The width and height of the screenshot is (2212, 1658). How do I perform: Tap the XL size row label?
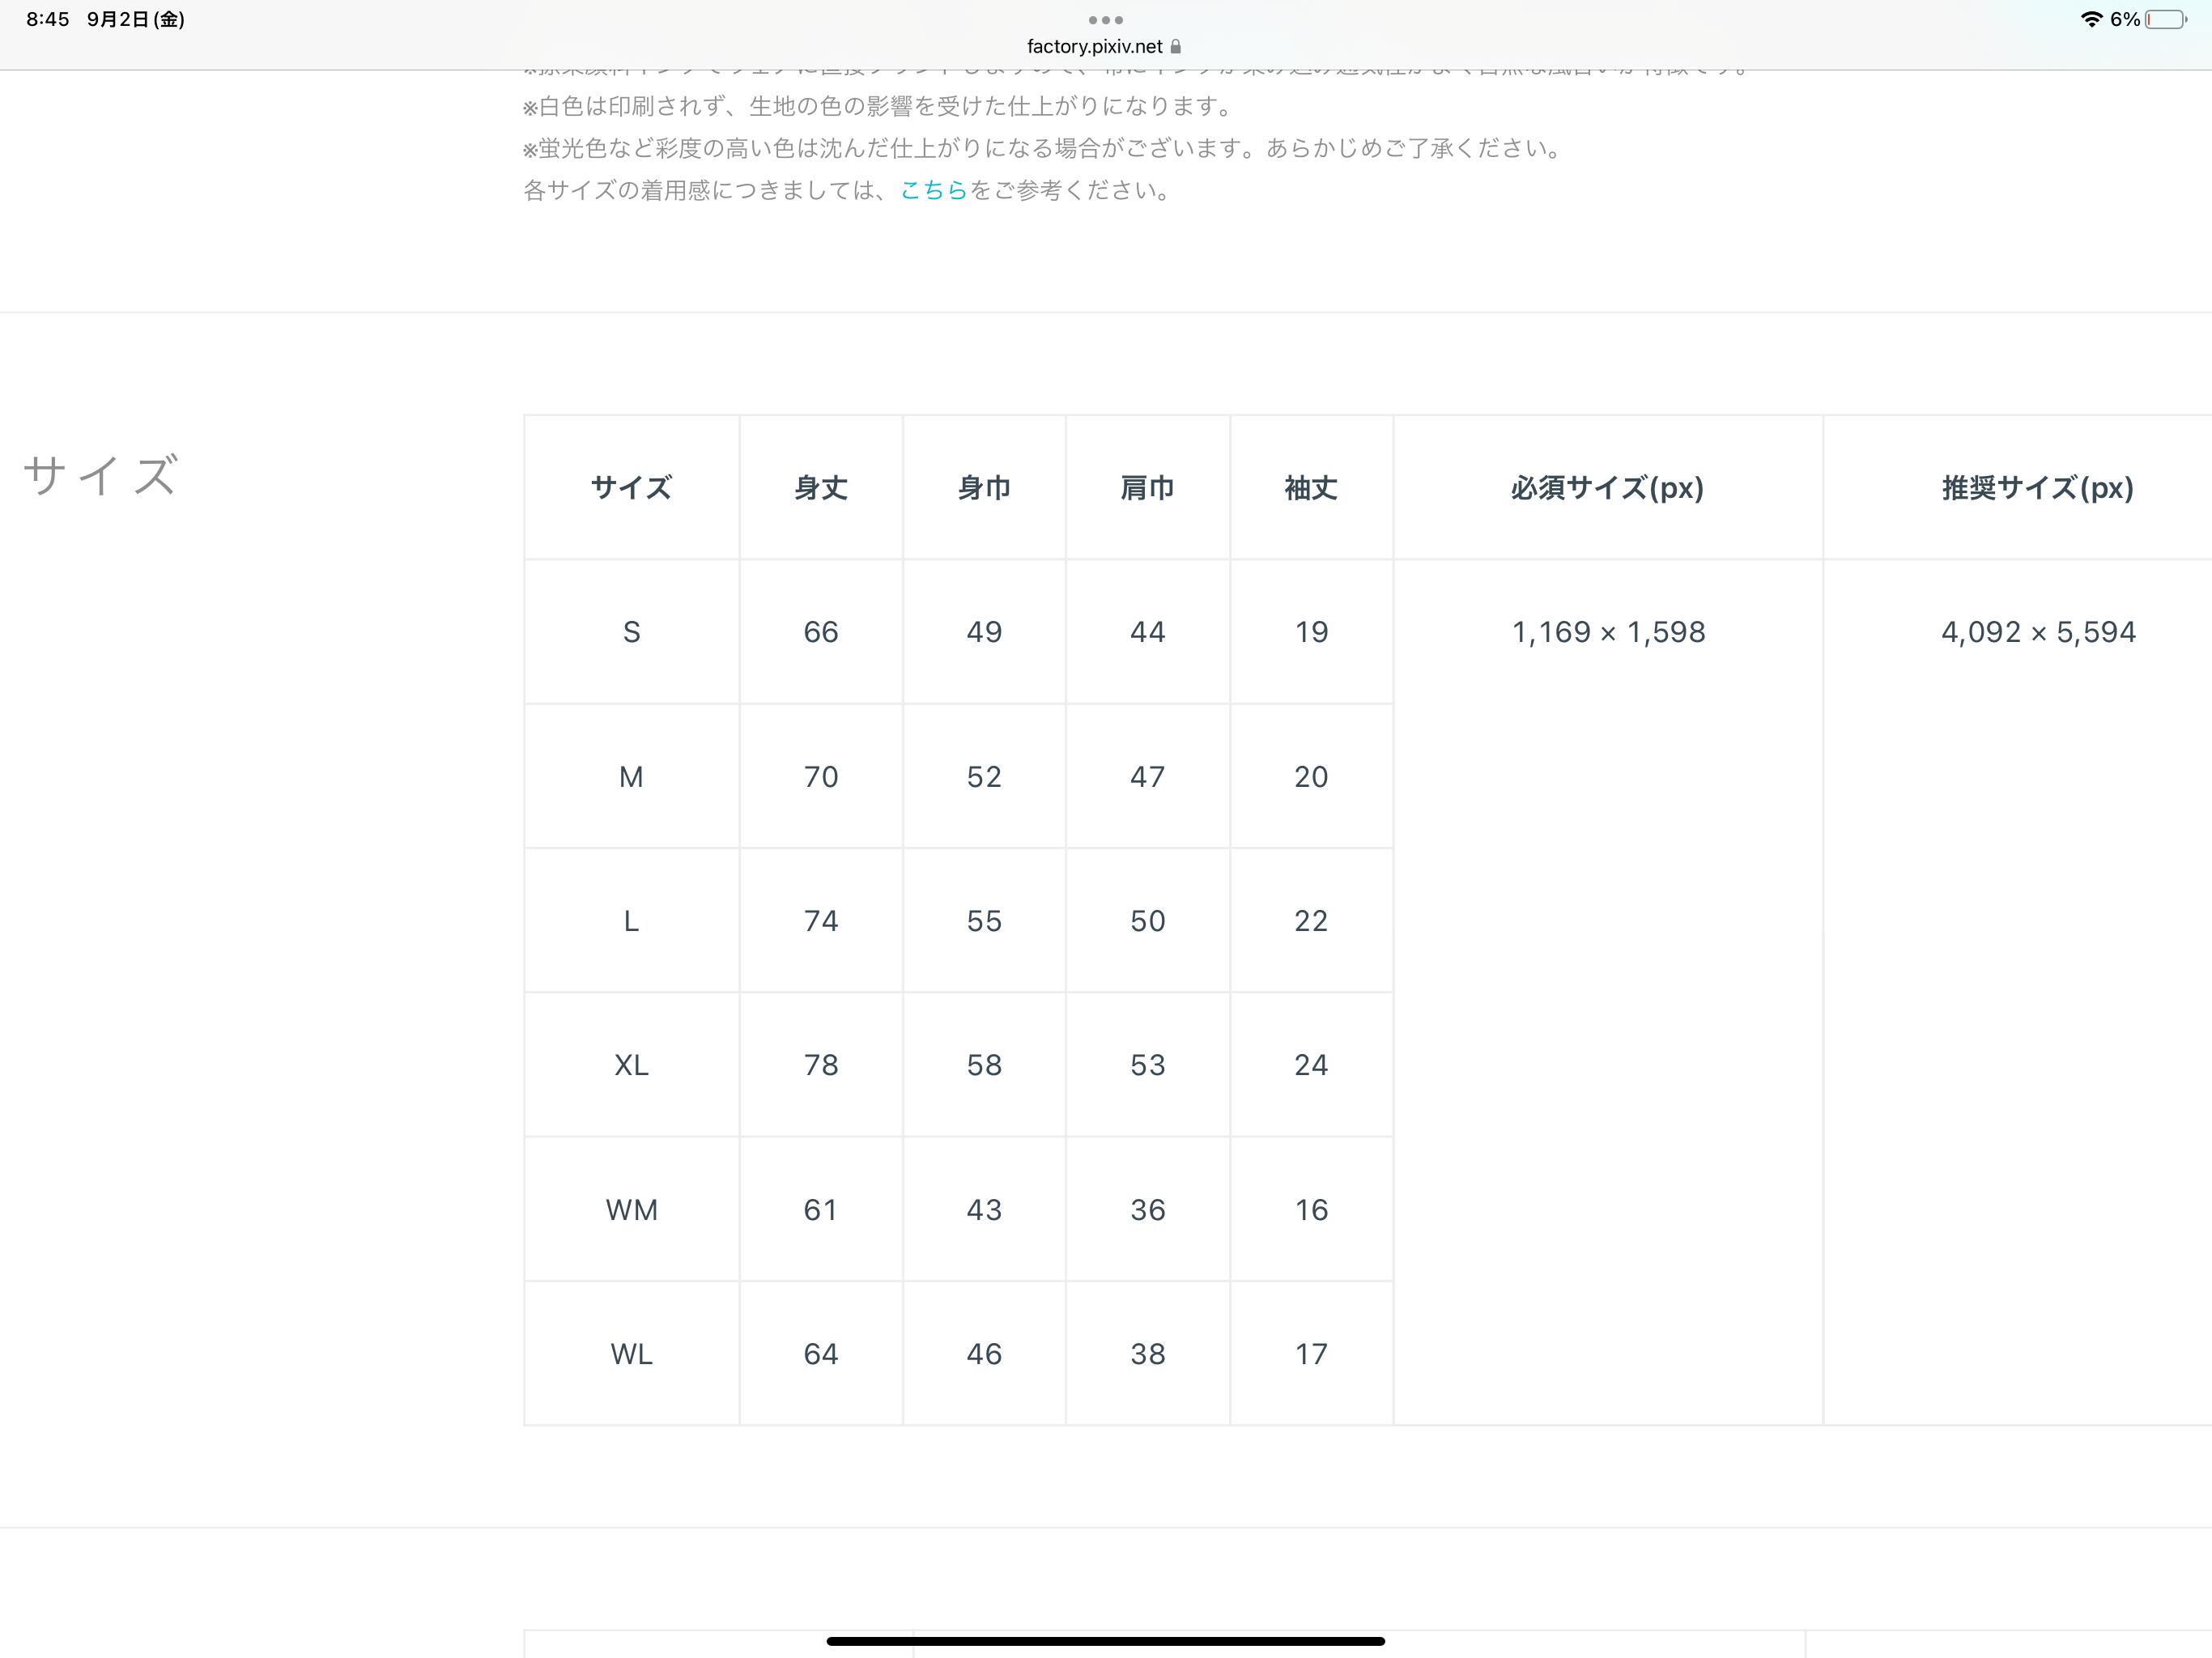[631, 1065]
